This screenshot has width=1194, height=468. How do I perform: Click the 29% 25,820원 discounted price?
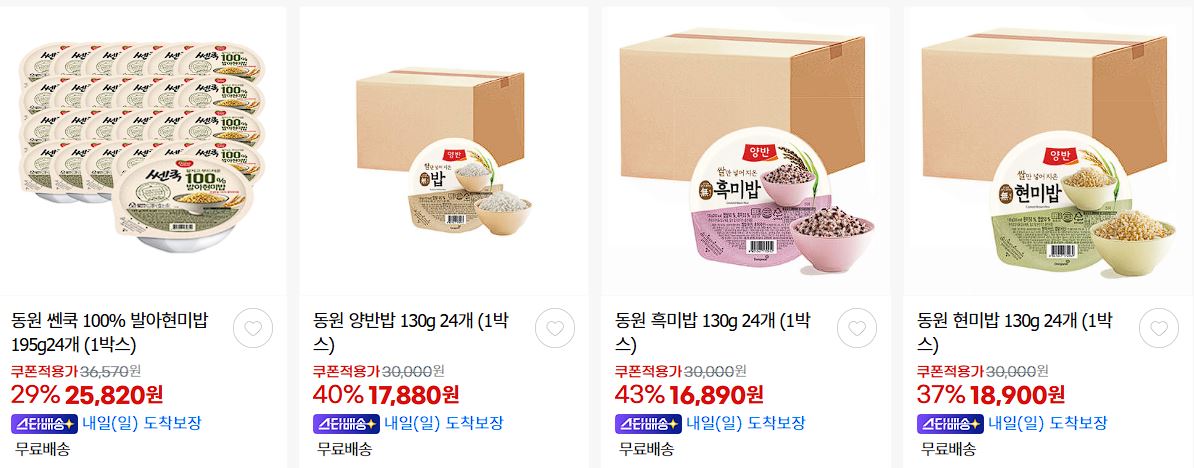click(88, 395)
